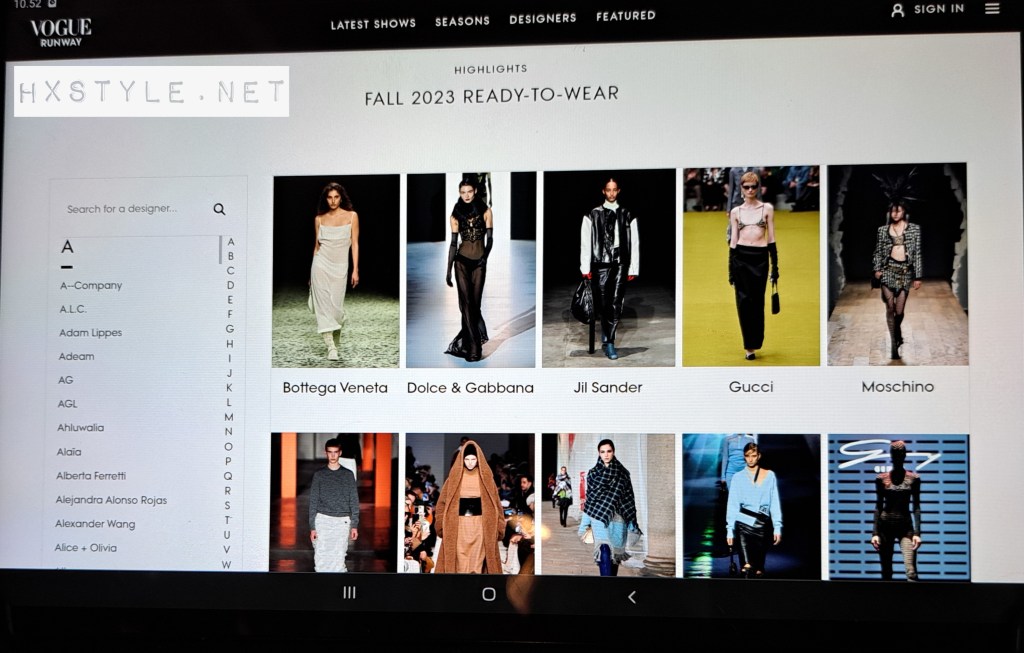View the Moschino show thumbnail
The width and height of the screenshot is (1024, 653).
click(897, 264)
